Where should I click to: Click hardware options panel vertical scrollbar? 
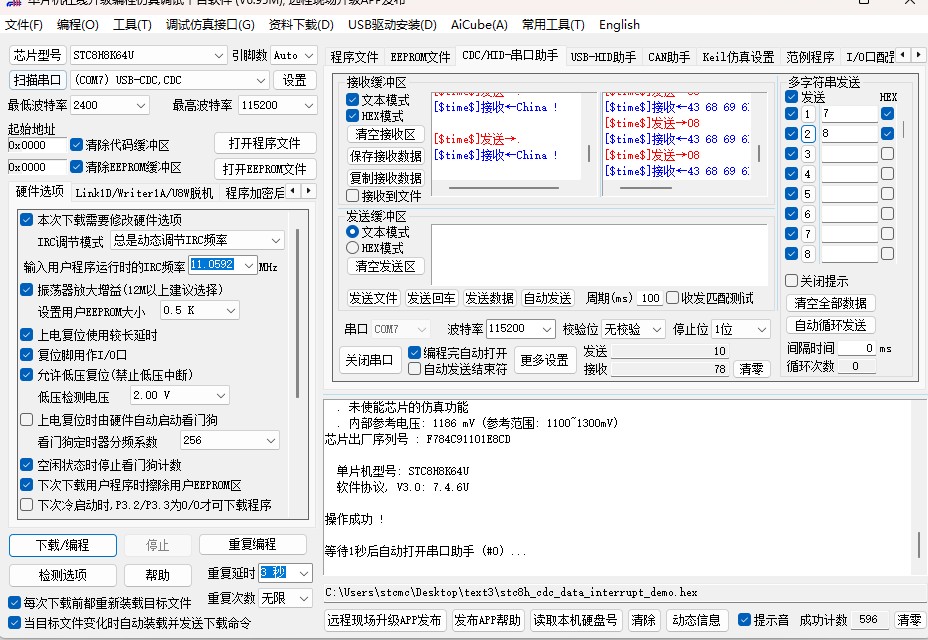297,314
